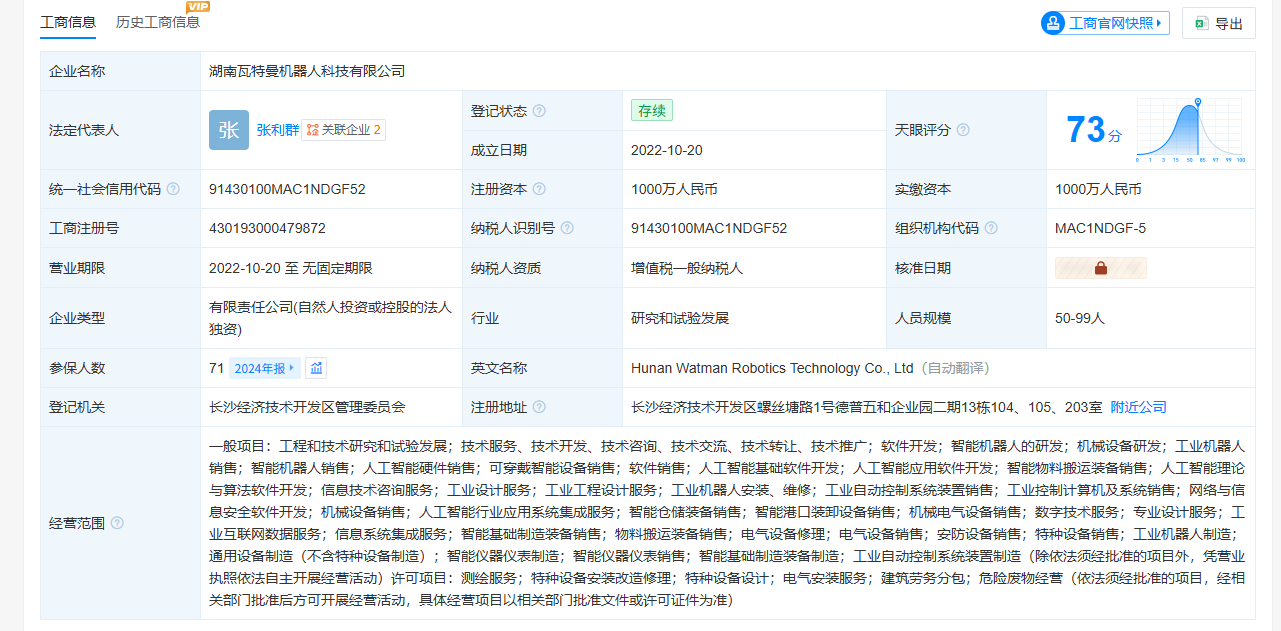
Task: Click the registration number 430193000479872
Action: coord(267,228)
